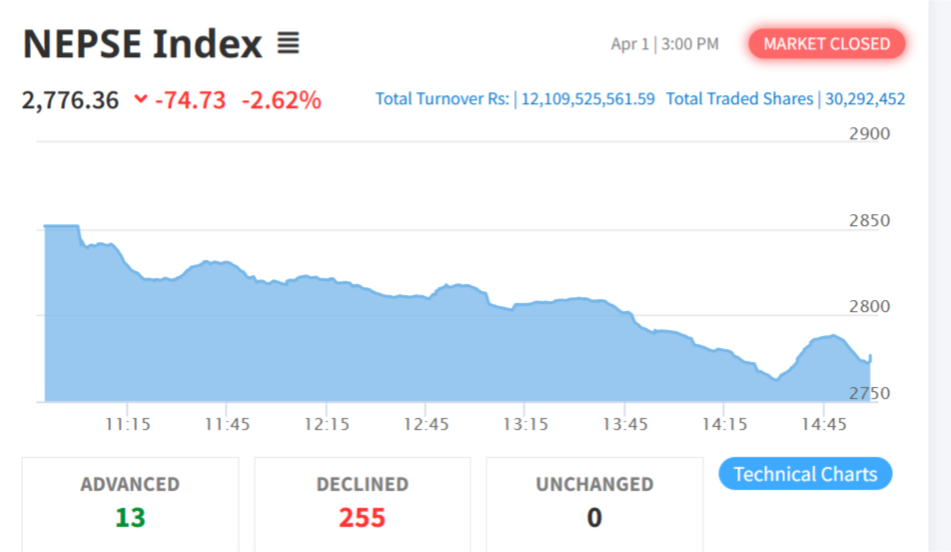Select the Total Turnover Rs figure
The width and height of the screenshot is (951, 552).
[x=587, y=99]
